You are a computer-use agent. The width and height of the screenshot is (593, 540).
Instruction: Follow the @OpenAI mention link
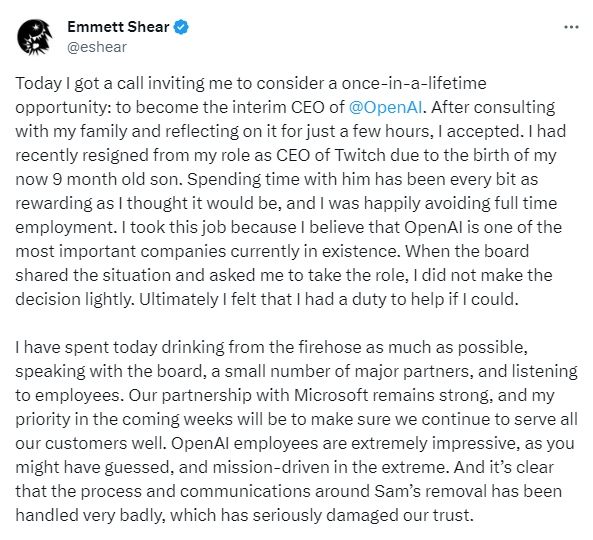385,107
